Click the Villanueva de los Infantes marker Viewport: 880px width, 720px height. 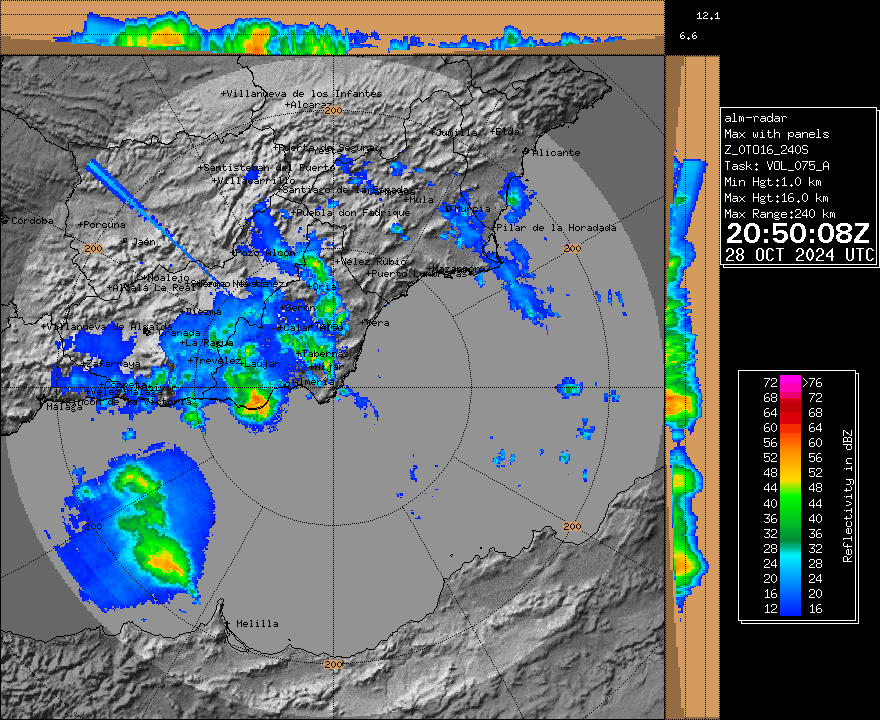[x=223, y=93]
